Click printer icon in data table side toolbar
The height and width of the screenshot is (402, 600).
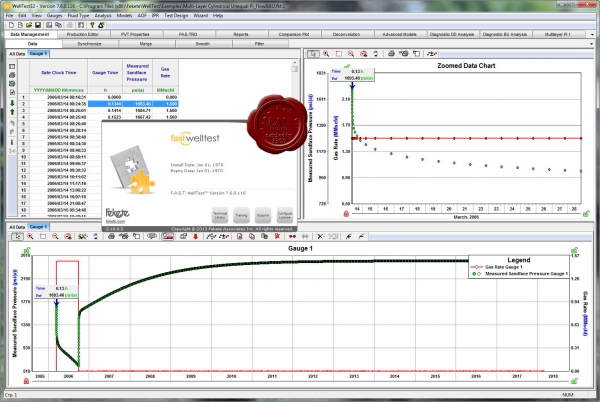pos(12,75)
